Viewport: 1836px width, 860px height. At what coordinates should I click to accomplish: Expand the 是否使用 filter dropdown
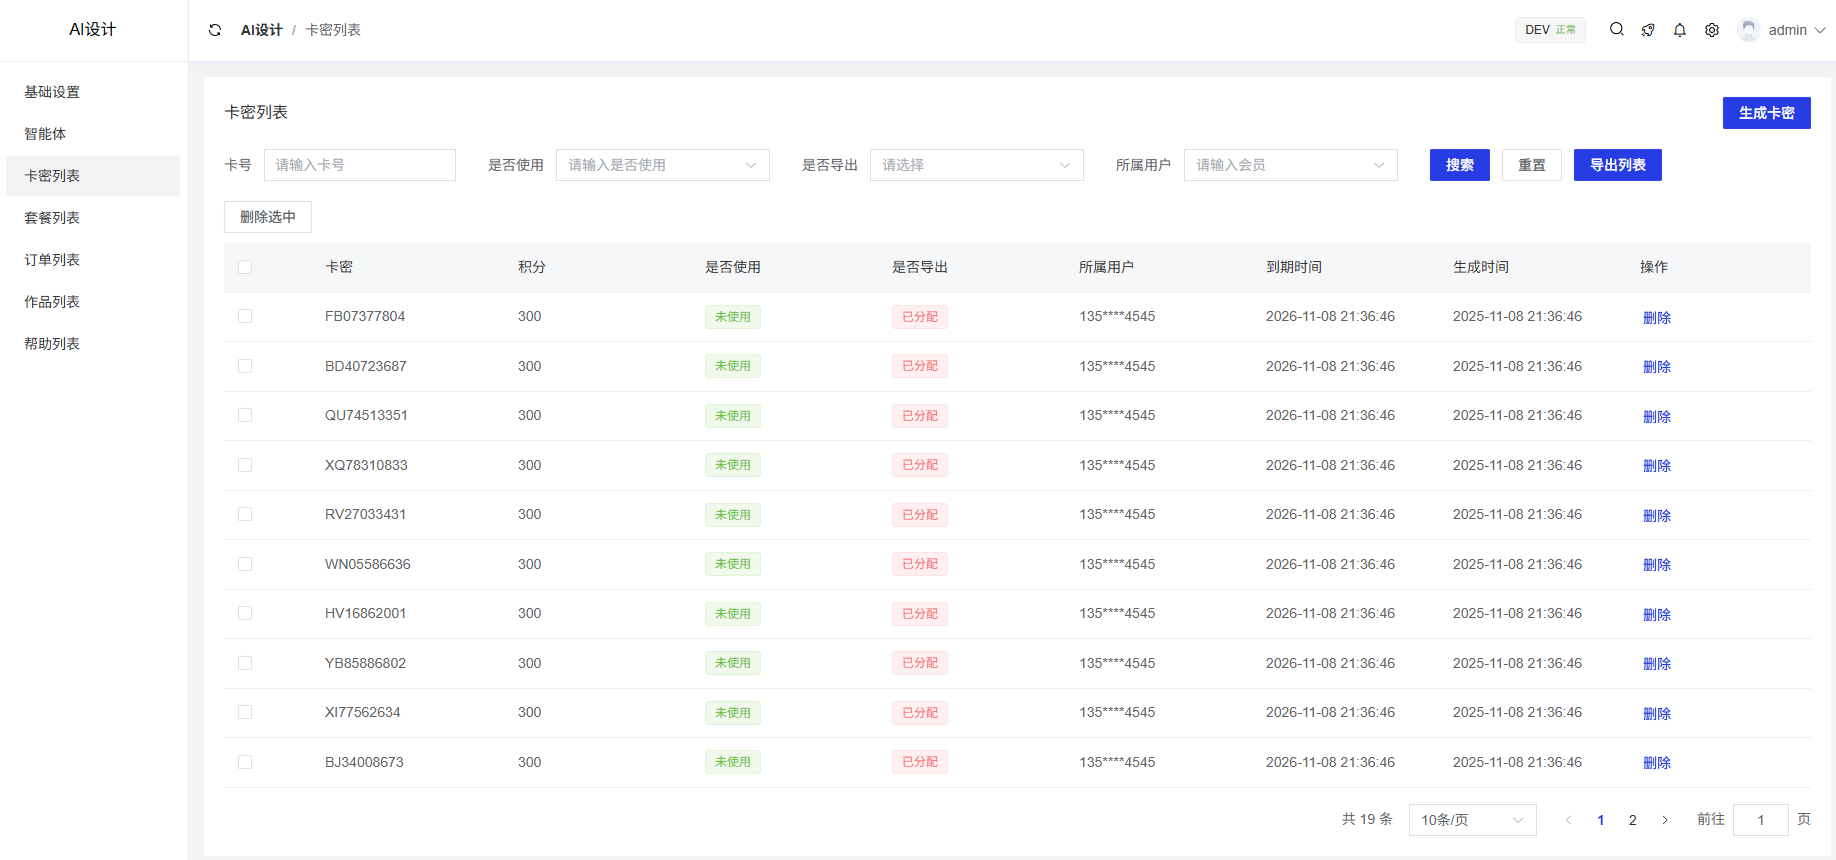tap(662, 165)
